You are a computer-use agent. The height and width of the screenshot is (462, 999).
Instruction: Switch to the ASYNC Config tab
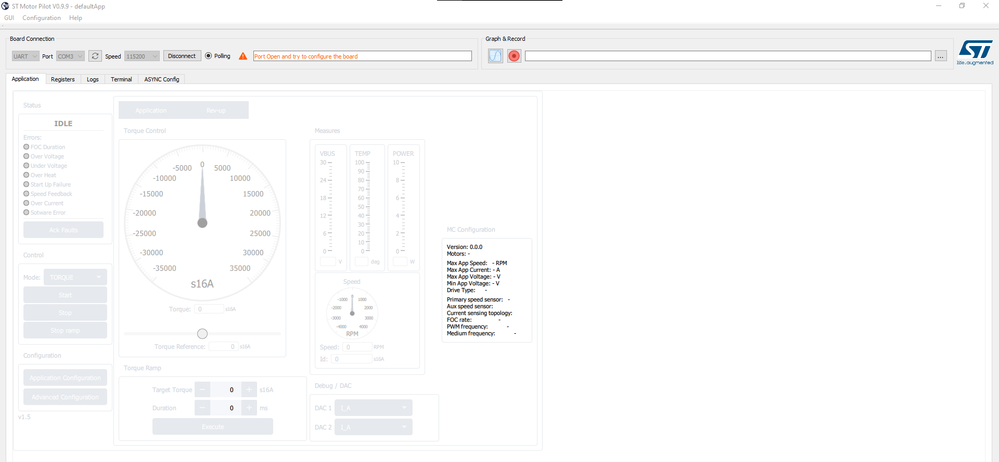(x=161, y=80)
